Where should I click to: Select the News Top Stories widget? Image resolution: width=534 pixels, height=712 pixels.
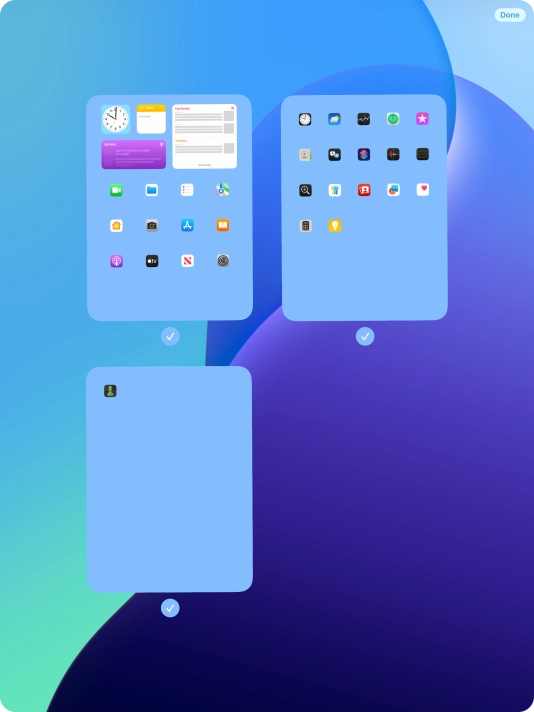click(x=205, y=137)
